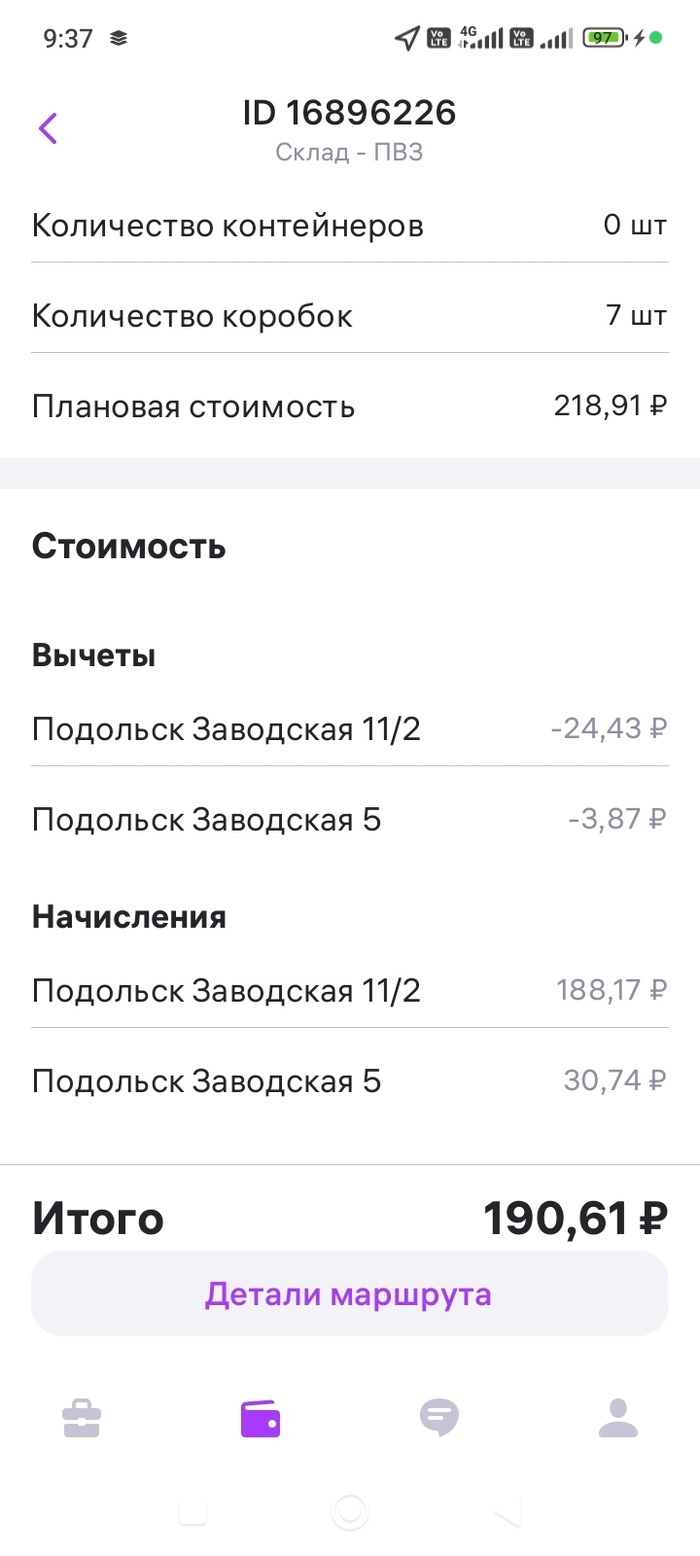Viewport: 700px width, 1556px height.
Task: Tap the Плановая стоимость row
Action: 349,407
